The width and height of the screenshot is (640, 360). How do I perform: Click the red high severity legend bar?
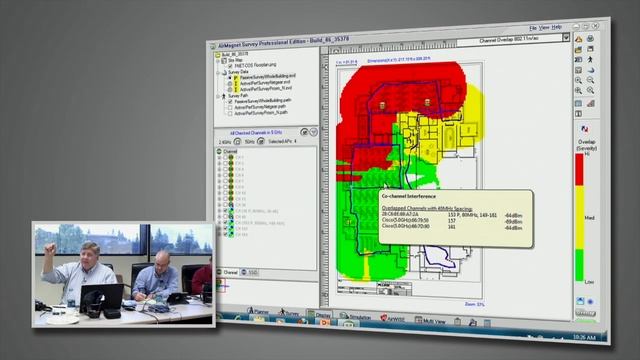tap(579, 169)
